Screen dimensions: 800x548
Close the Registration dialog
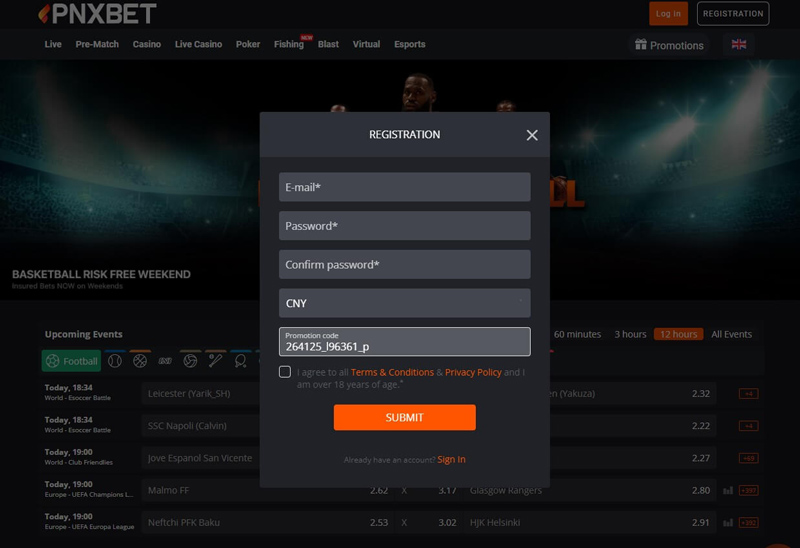(x=532, y=135)
